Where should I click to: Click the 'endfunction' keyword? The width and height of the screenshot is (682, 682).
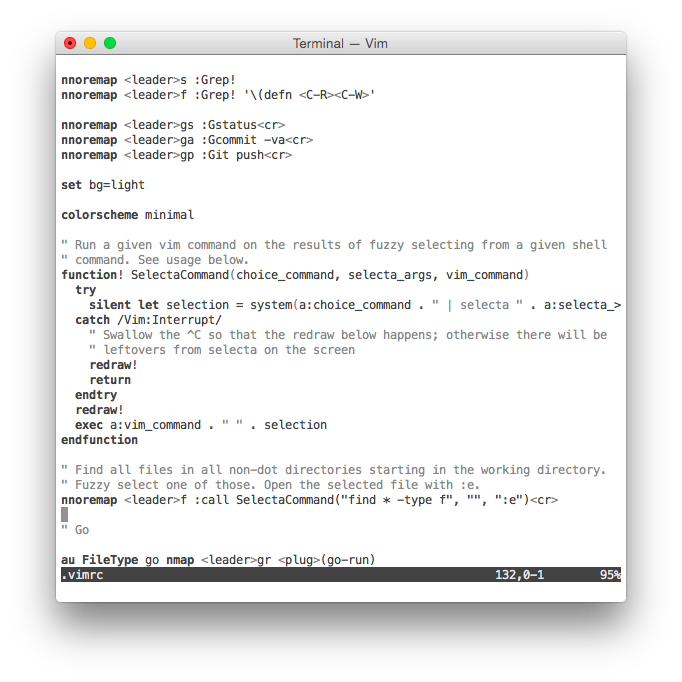[x=100, y=440]
